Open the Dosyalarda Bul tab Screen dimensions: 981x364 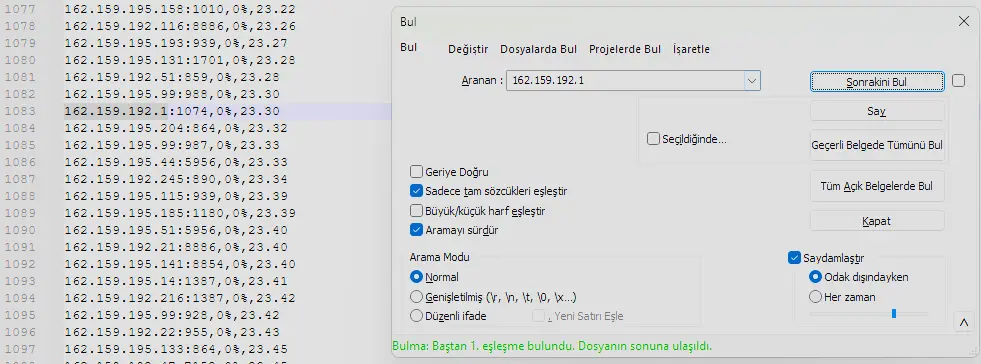[x=538, y=49]
